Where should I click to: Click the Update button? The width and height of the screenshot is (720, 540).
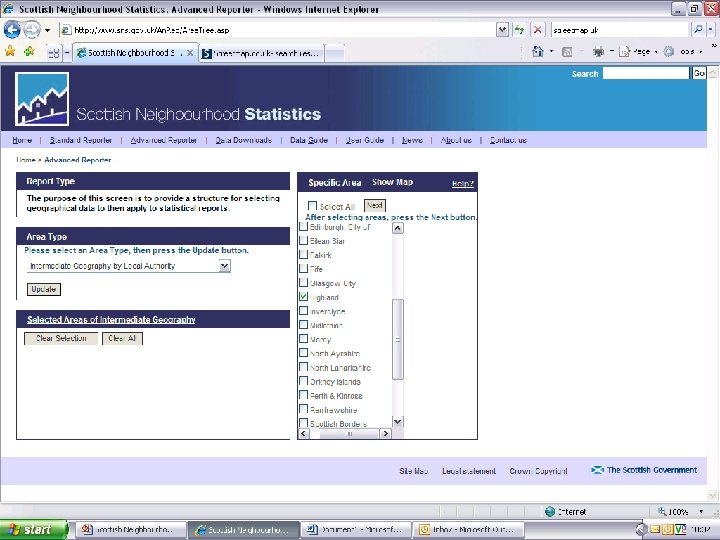click(x=44, y=289)
